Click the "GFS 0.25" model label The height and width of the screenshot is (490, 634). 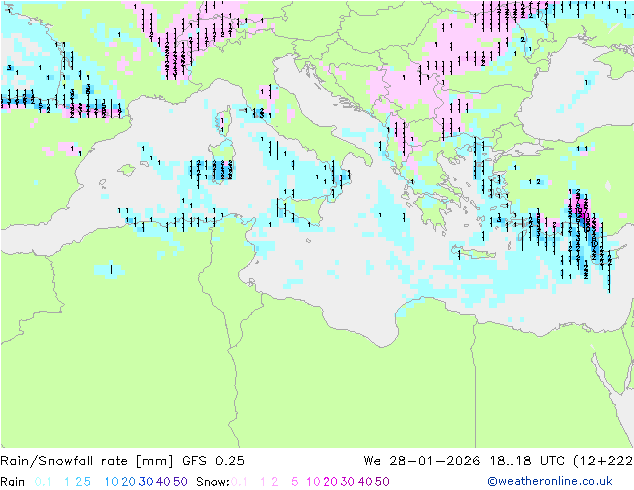click(213, 461)
